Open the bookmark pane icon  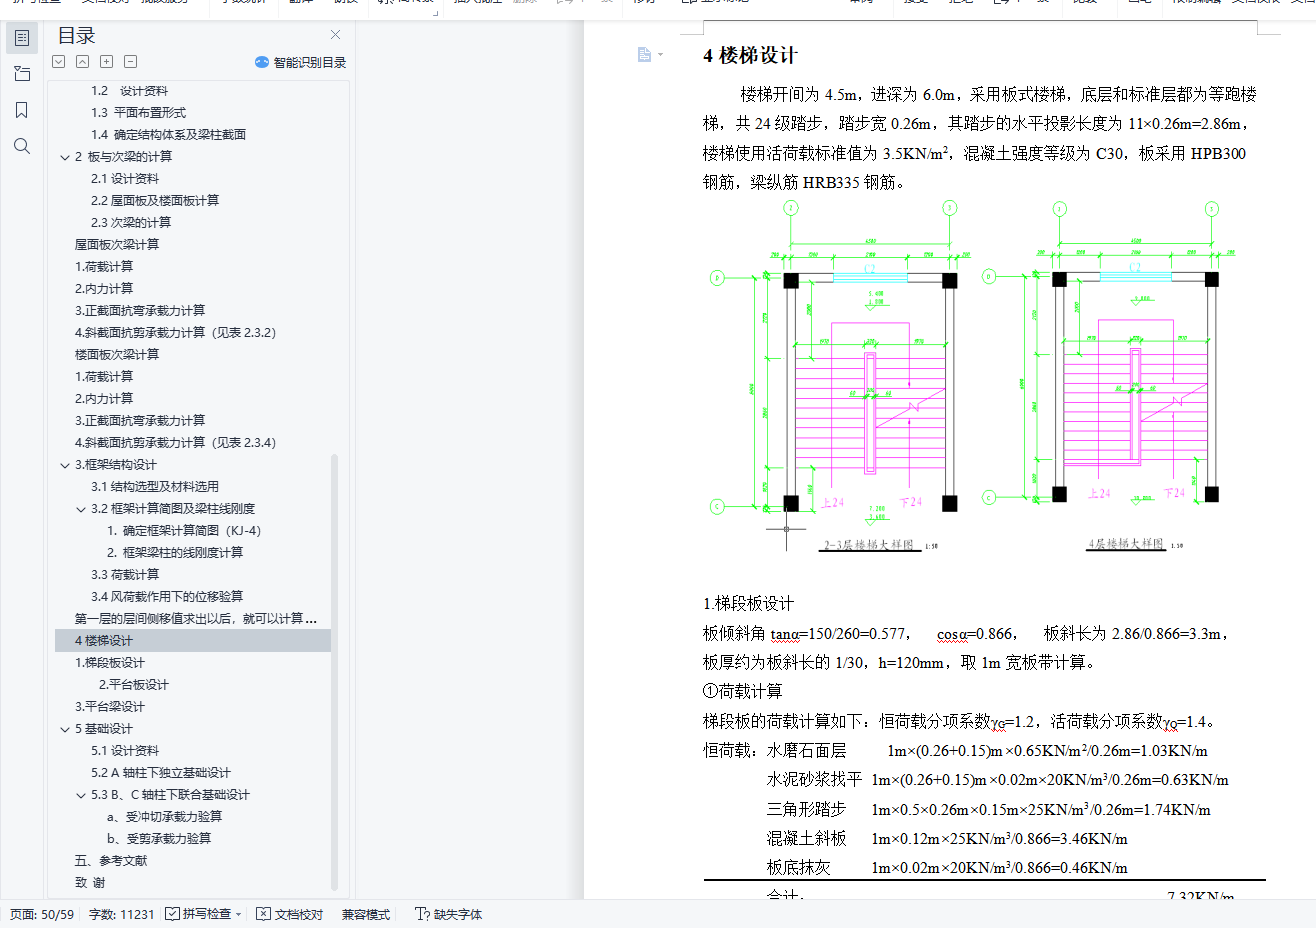click(x=22, y=110)
